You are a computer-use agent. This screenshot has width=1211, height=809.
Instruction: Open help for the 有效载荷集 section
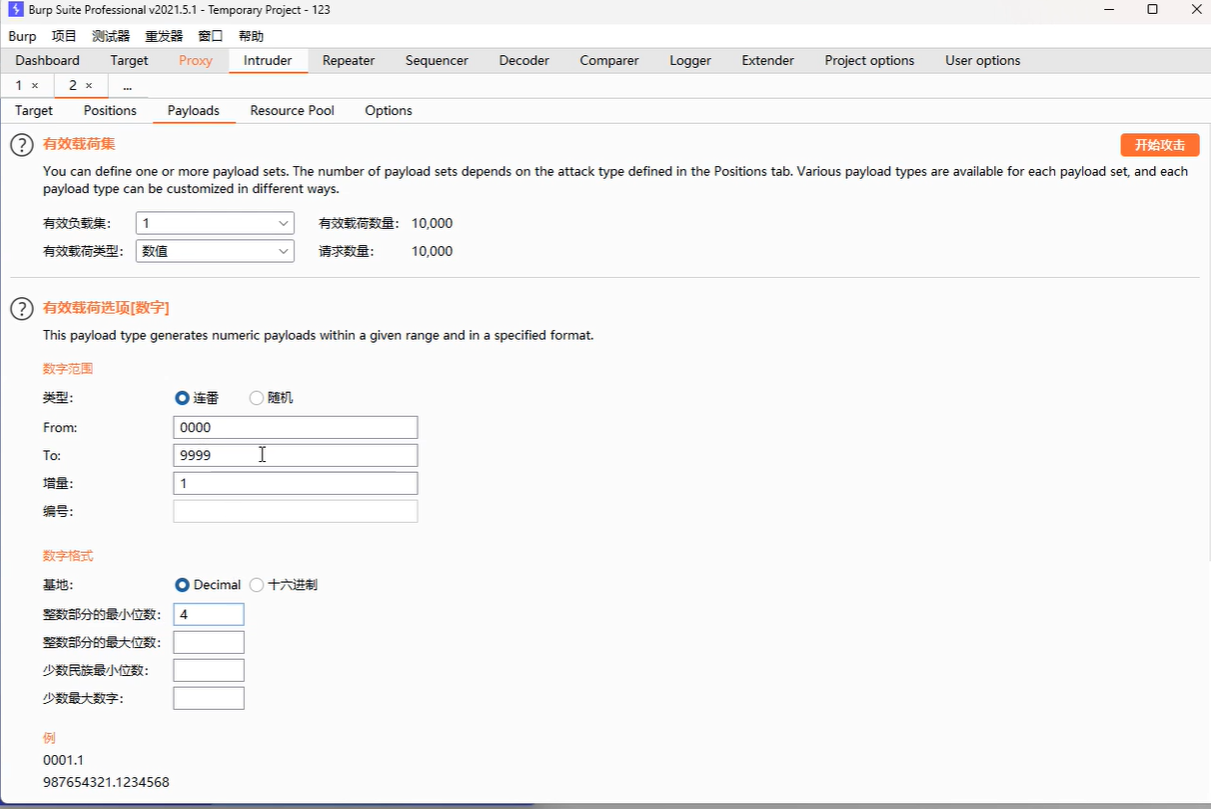22,145
